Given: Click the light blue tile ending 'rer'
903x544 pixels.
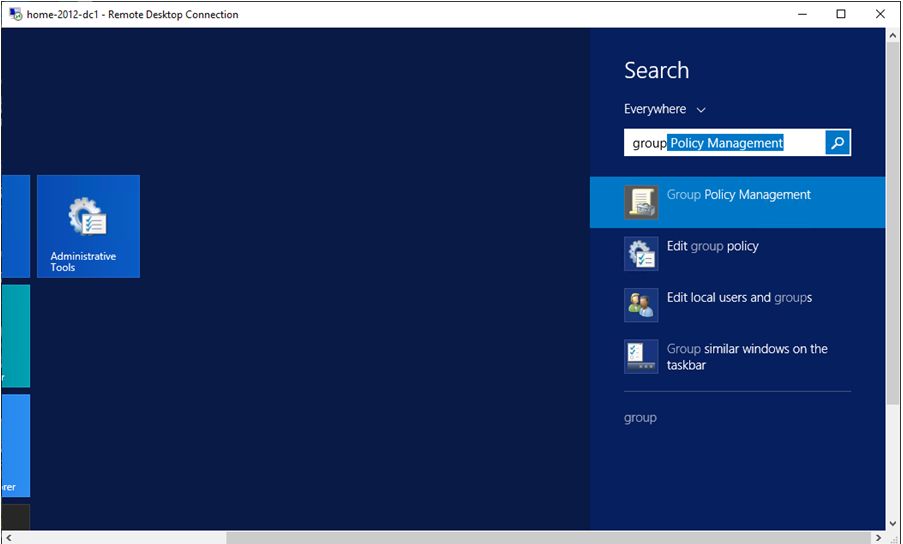Looking at the screenshot, I should tap(16, 445).
